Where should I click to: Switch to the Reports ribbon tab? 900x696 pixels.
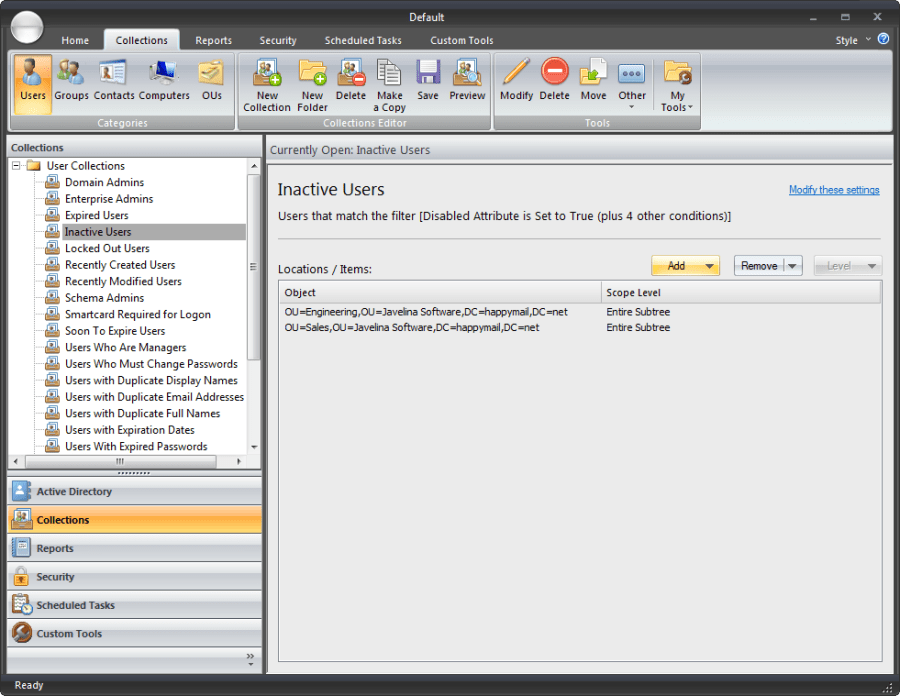pos(213,40)
